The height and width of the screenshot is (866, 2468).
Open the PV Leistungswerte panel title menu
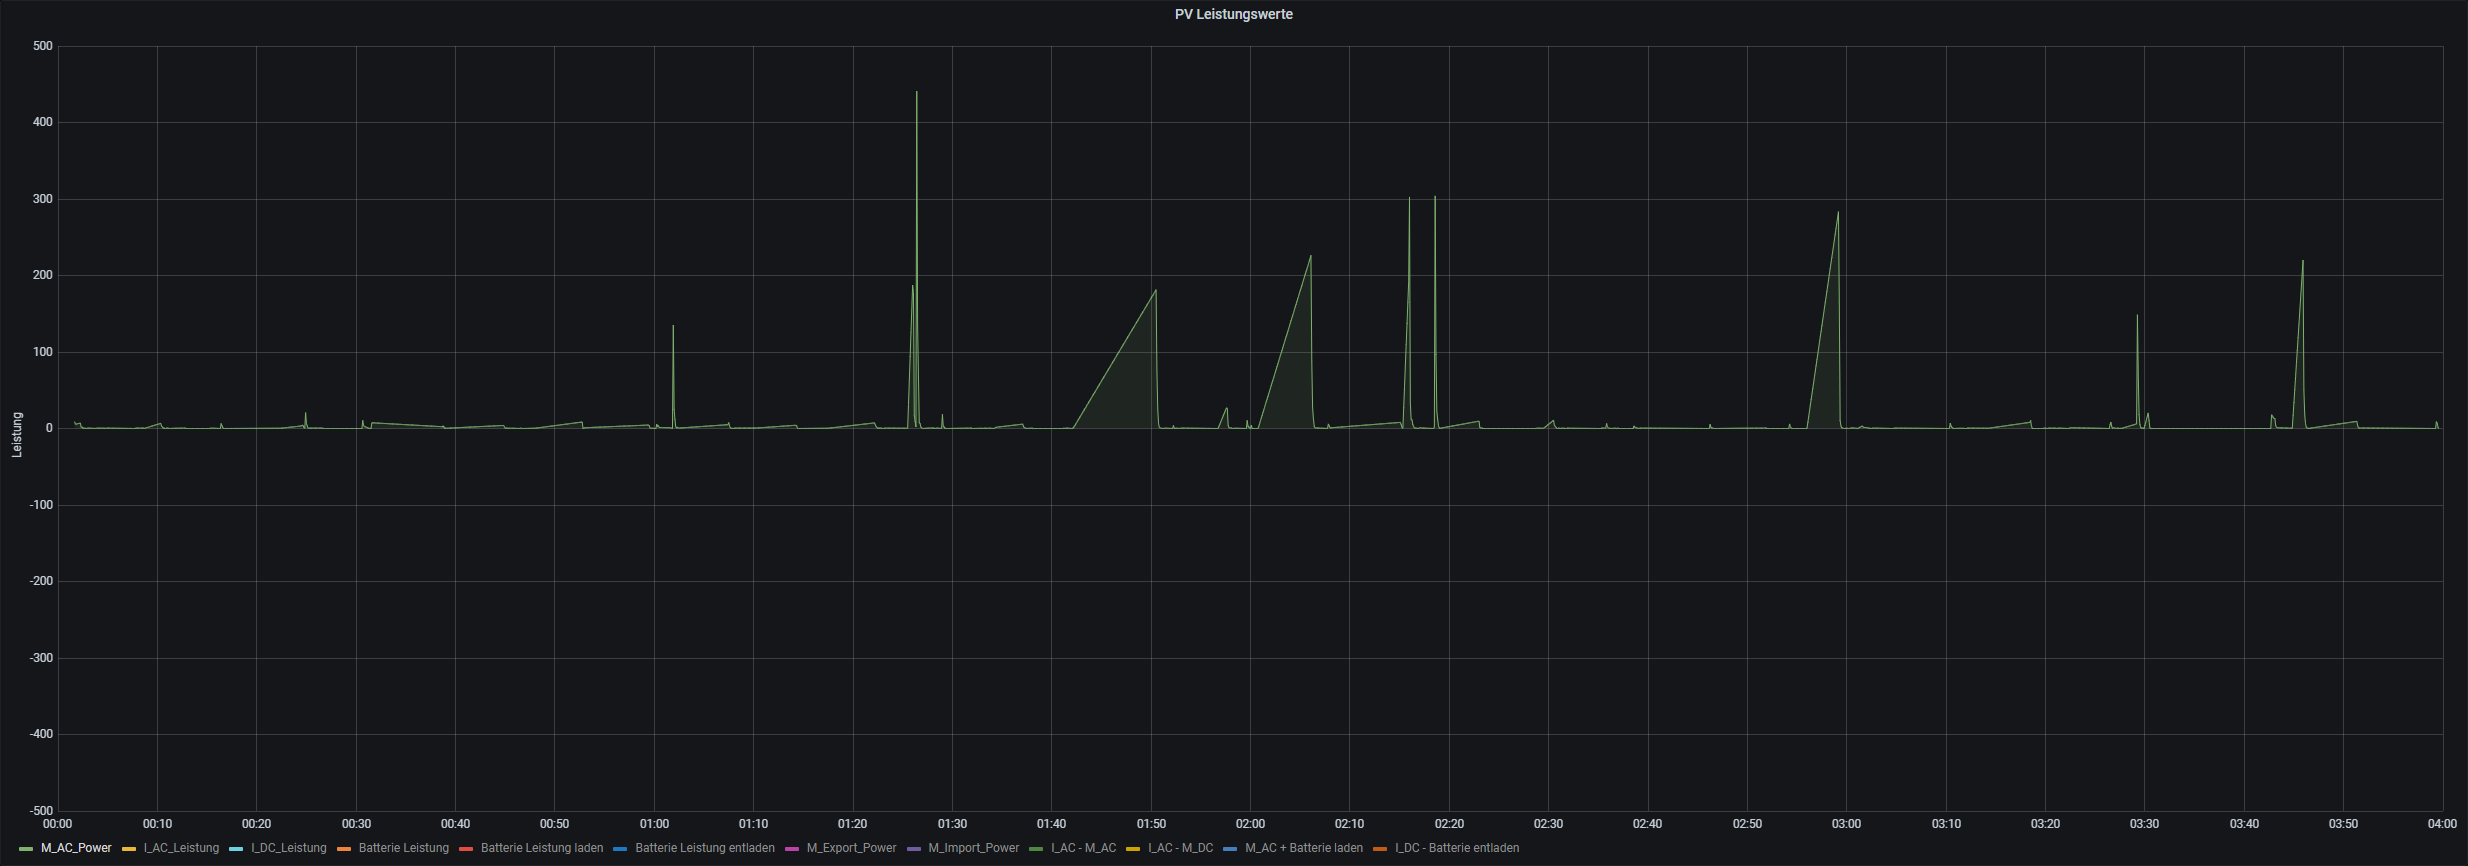[1233, 14]
